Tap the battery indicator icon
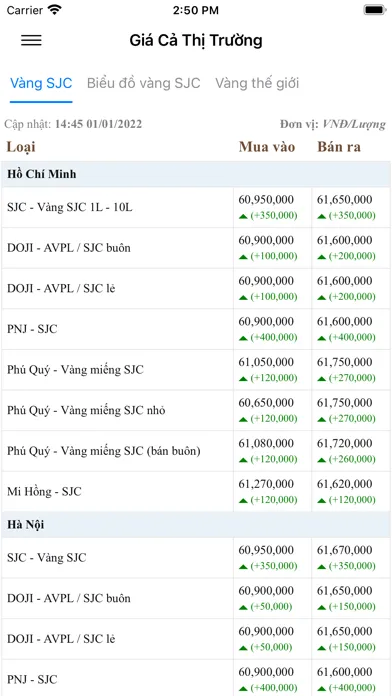 (x=374, y=10)
